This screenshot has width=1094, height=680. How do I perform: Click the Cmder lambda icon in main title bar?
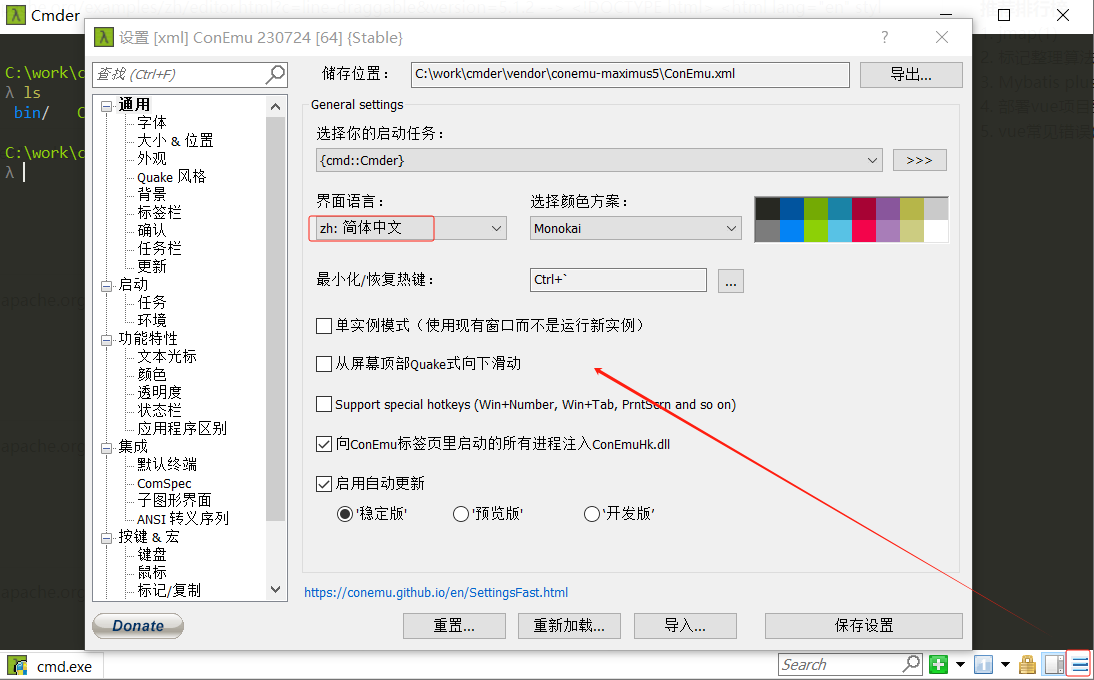coord(15,15)
